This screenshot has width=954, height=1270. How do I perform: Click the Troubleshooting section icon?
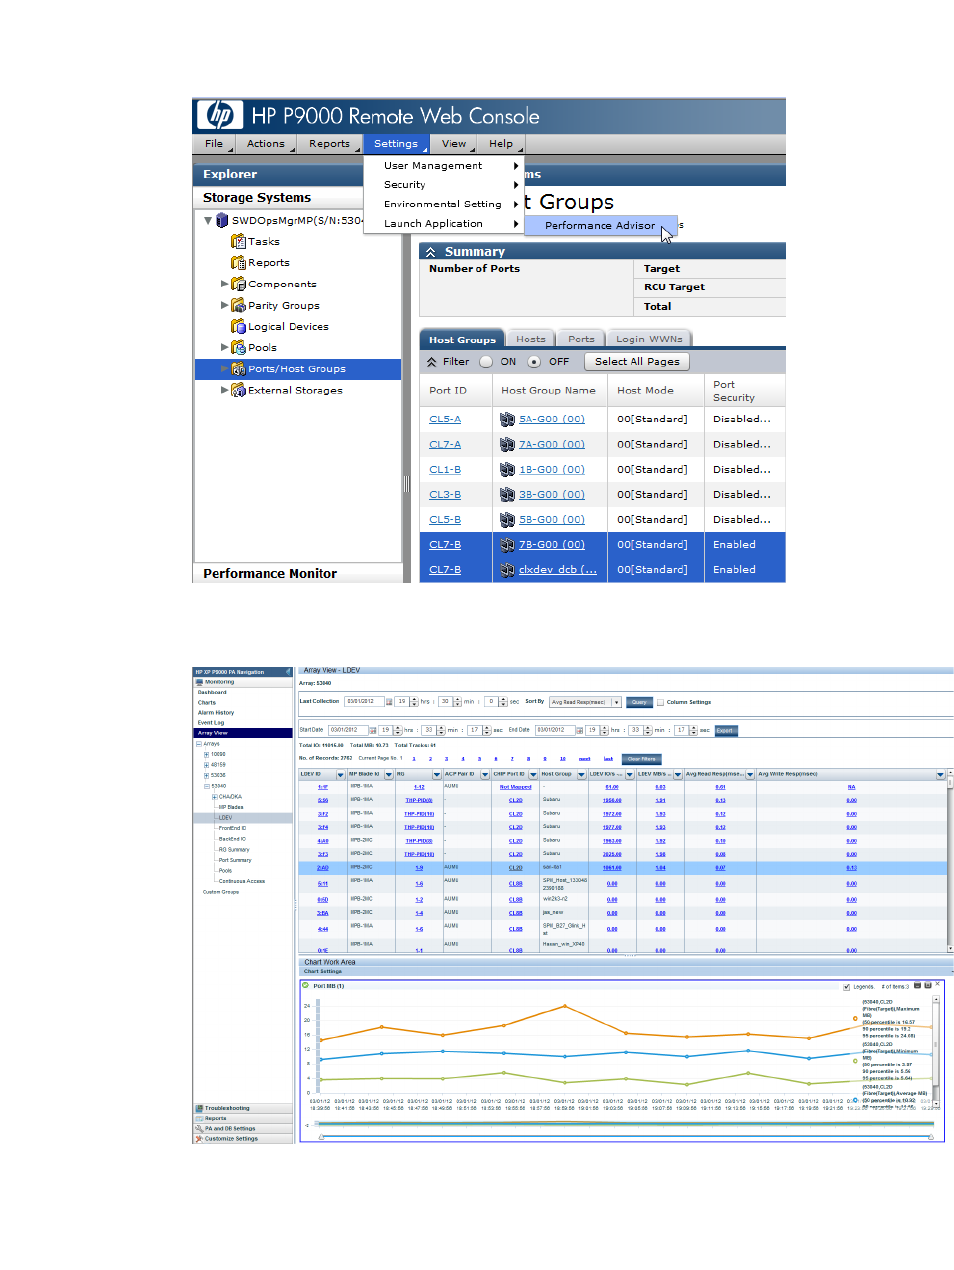pos(199,1108)
